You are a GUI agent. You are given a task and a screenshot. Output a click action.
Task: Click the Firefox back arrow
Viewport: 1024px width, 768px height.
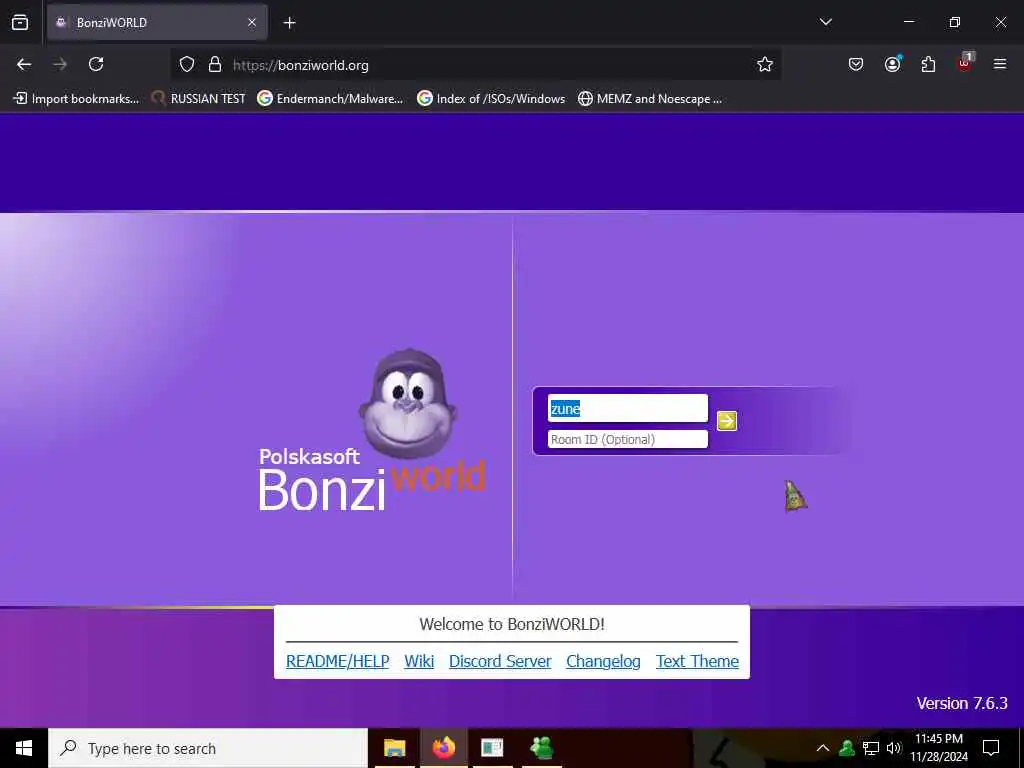click(x=24, y=64)
